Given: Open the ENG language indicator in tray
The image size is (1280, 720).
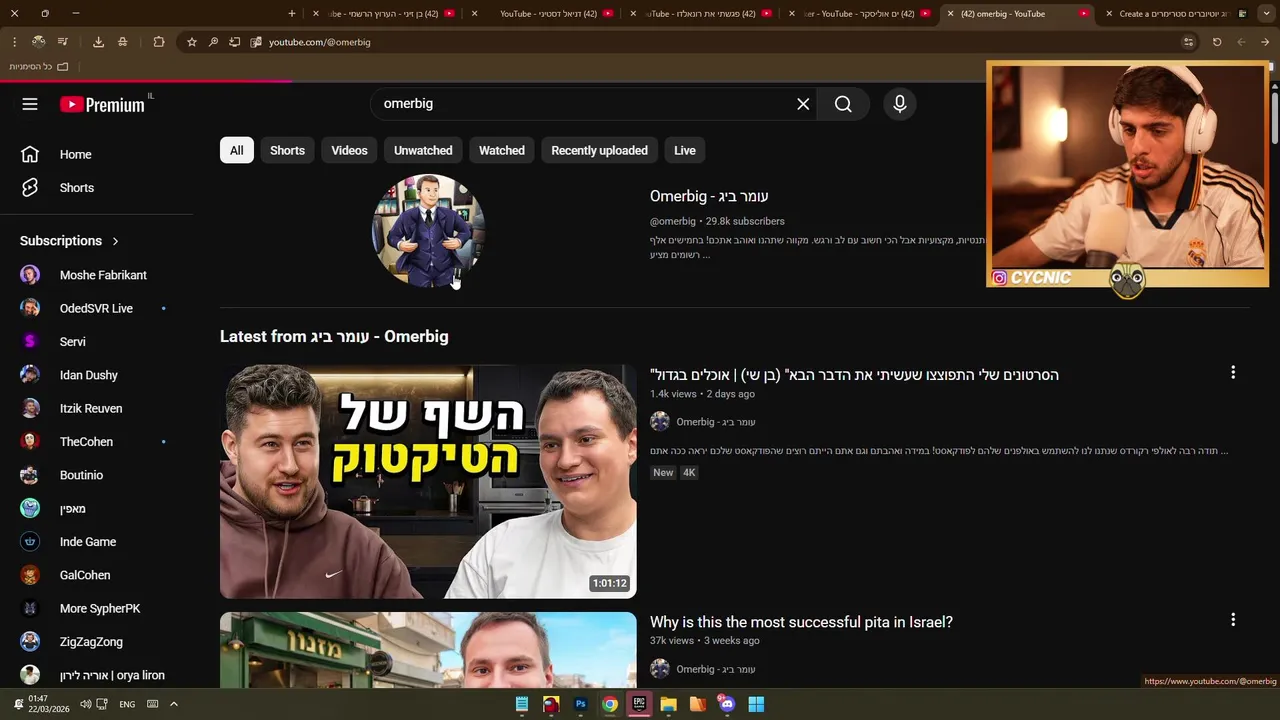Looking at the screenshot, I should (x=127, y=704).
